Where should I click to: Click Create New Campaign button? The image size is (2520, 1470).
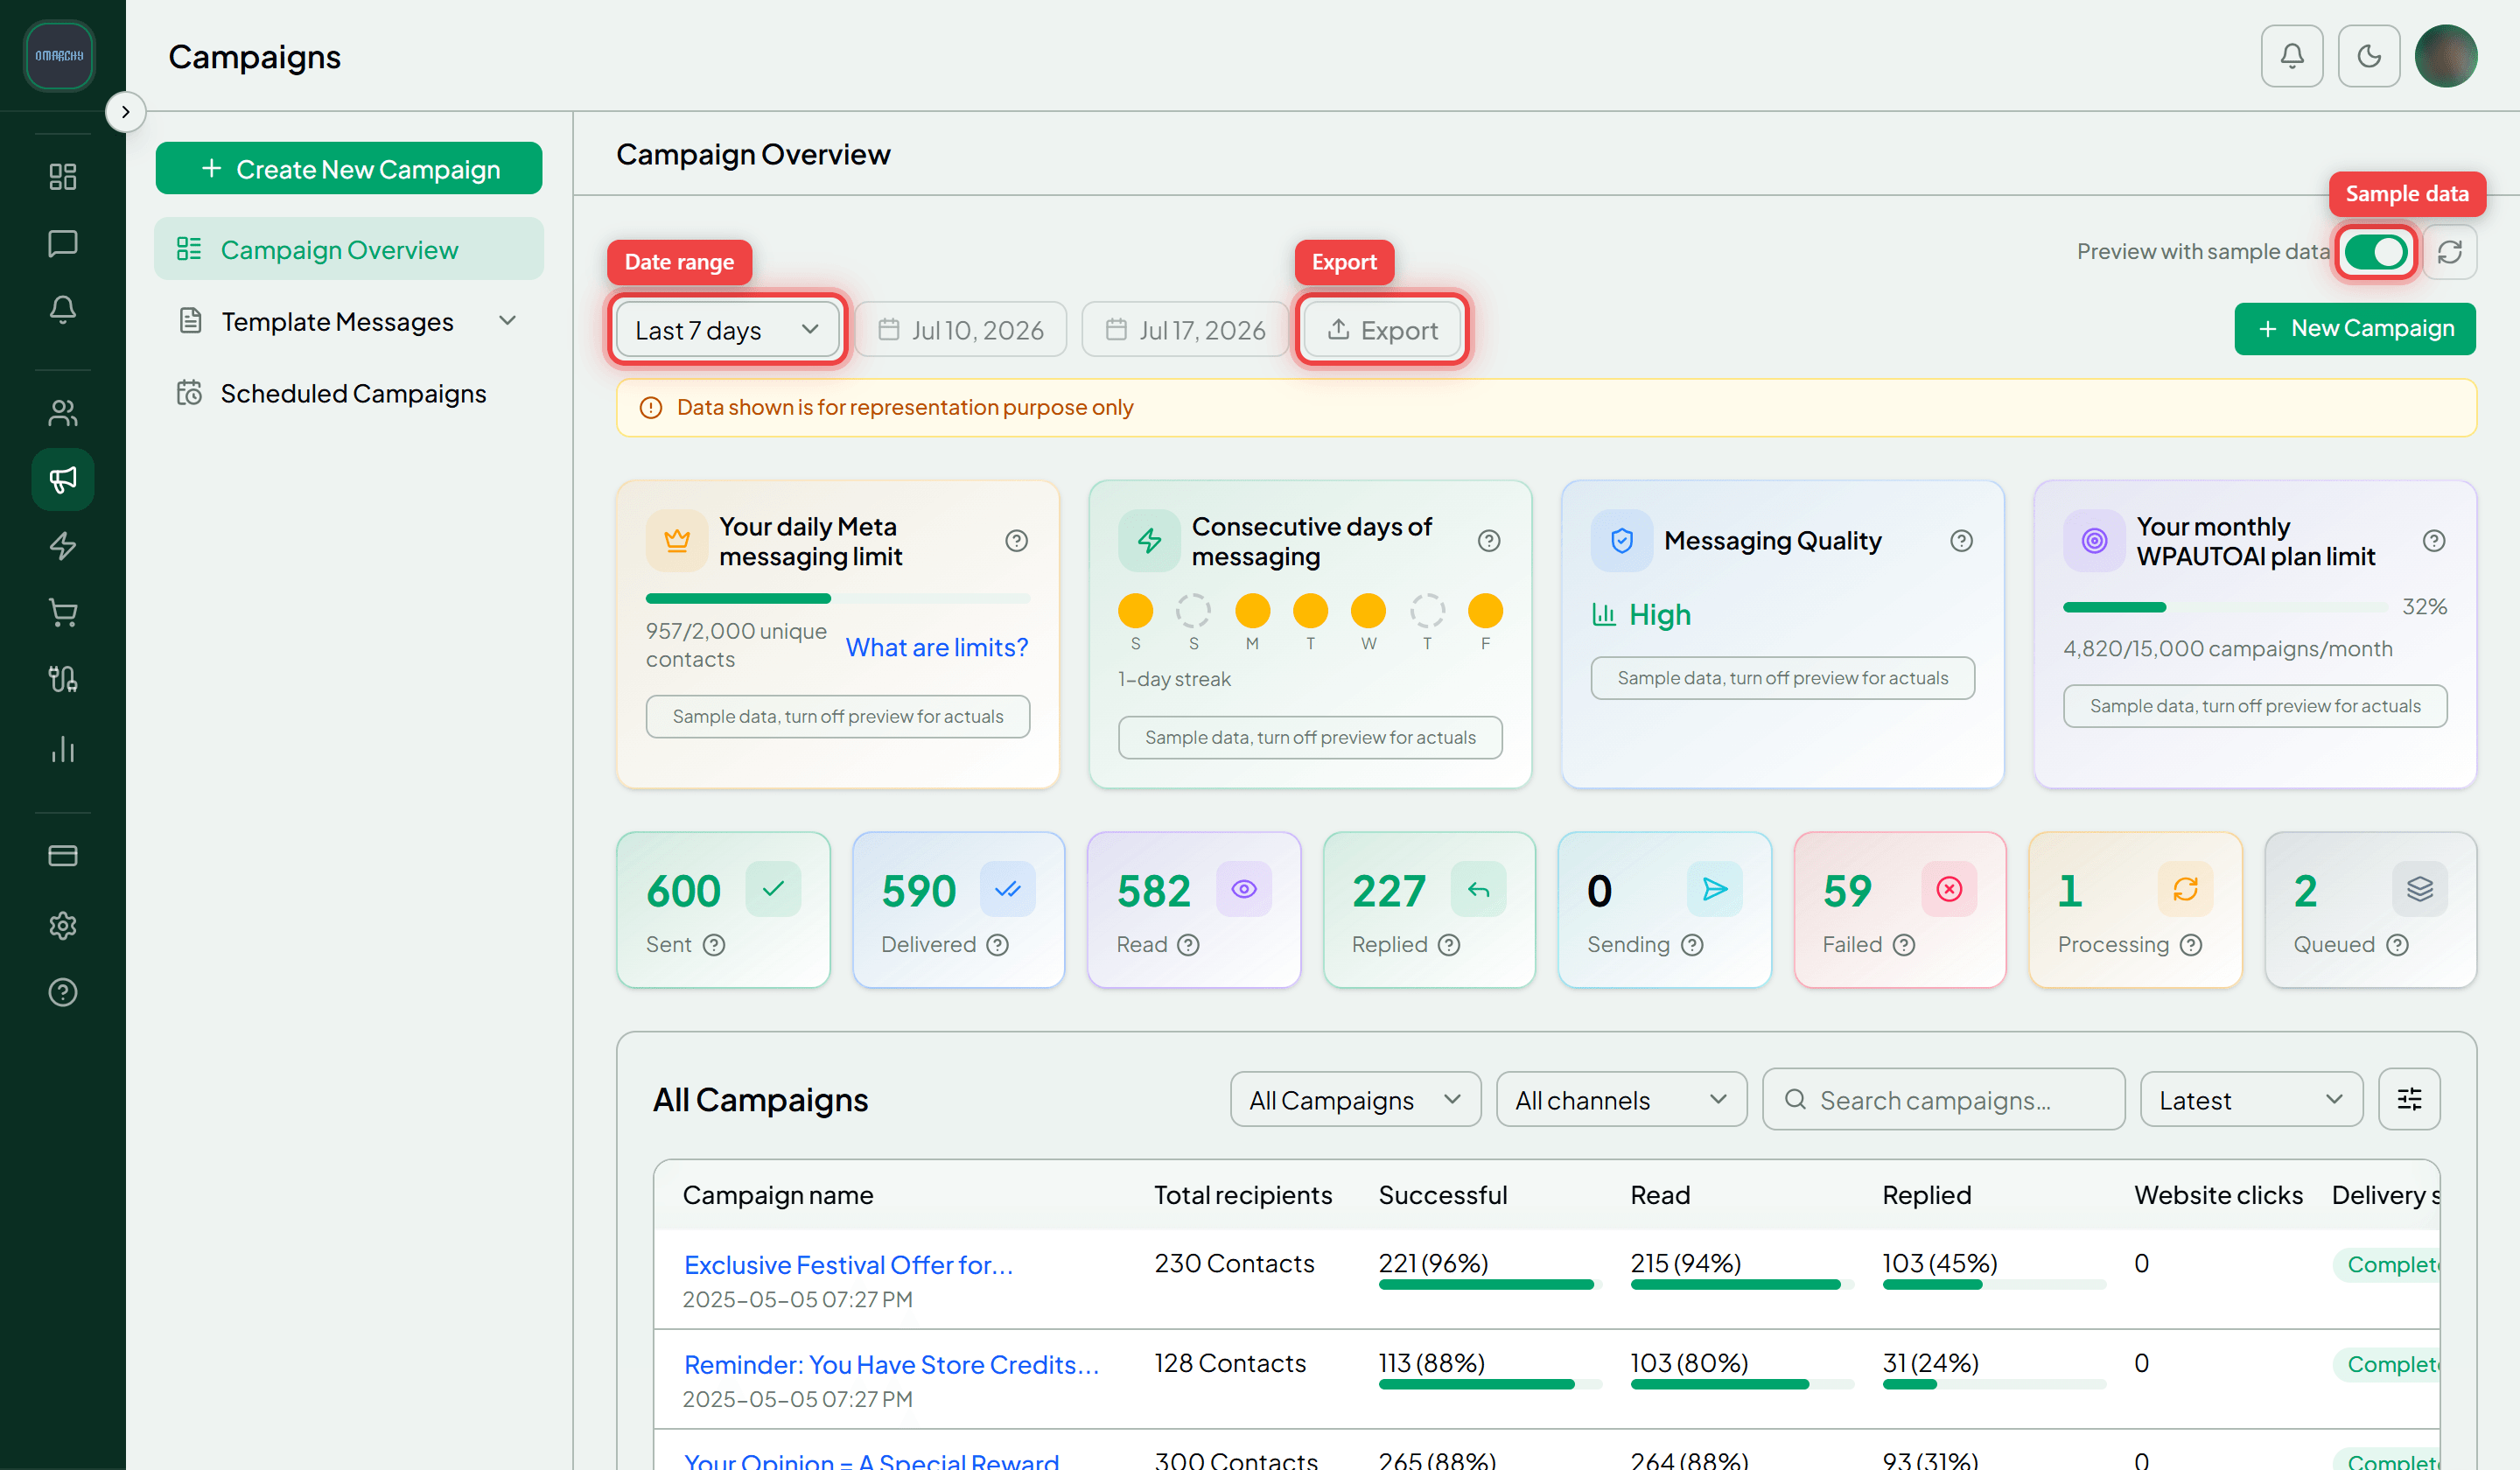[x=349, y=168]
